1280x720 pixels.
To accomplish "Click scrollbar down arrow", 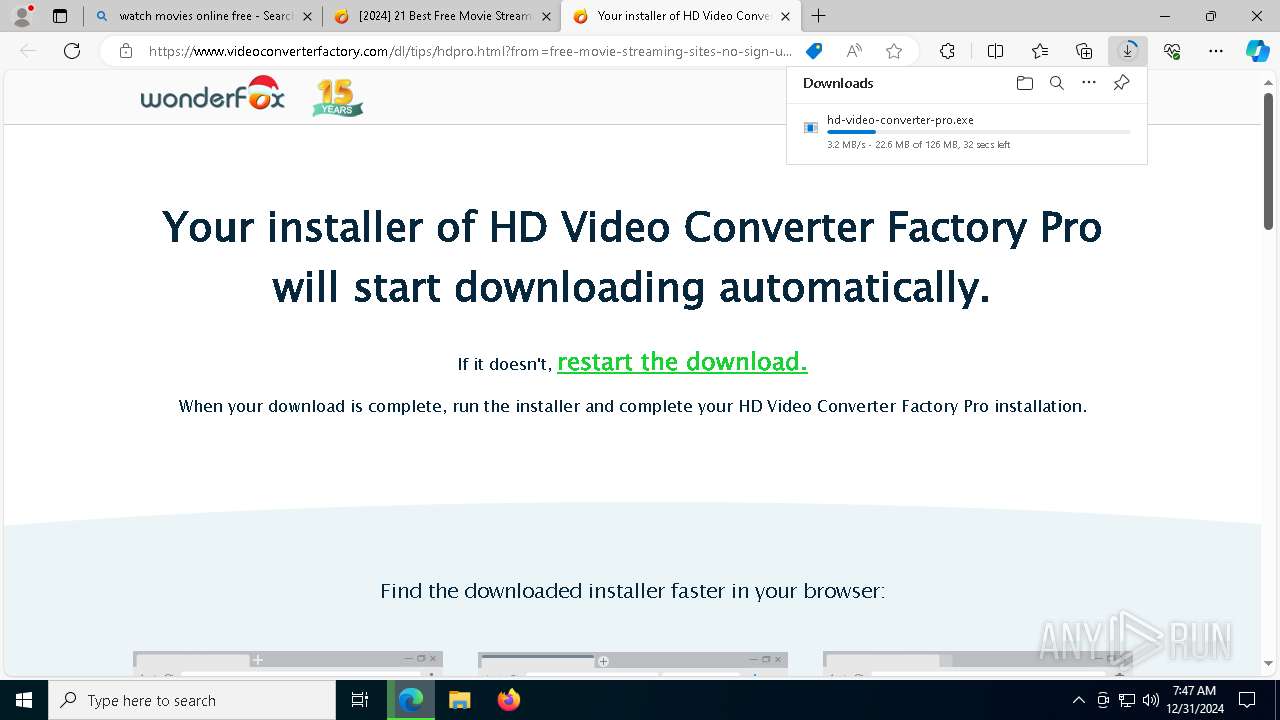I will [1268, 663].
